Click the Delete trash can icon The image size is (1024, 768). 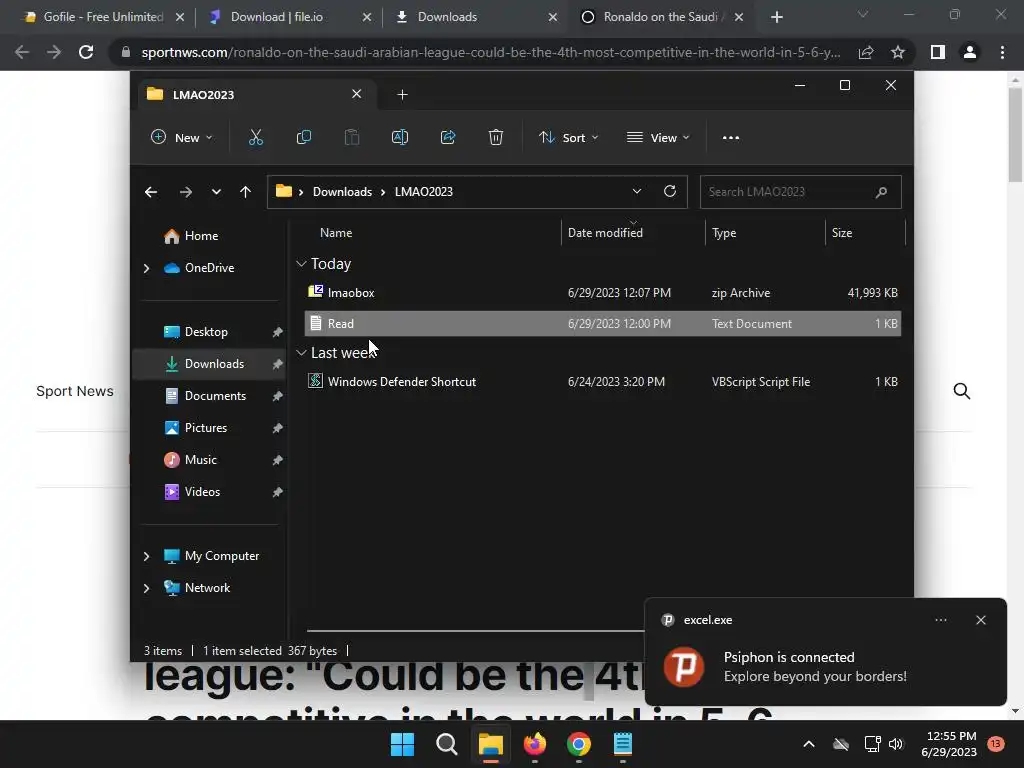(496, 137)
